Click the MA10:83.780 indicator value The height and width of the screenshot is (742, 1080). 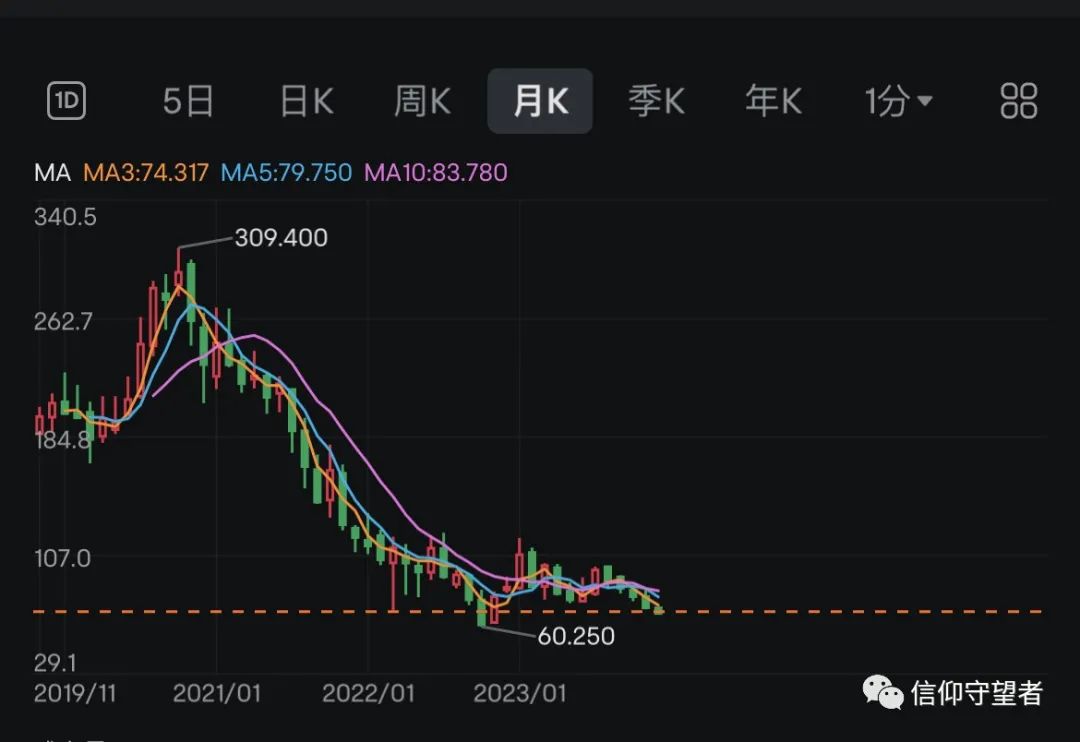[435, 172]
